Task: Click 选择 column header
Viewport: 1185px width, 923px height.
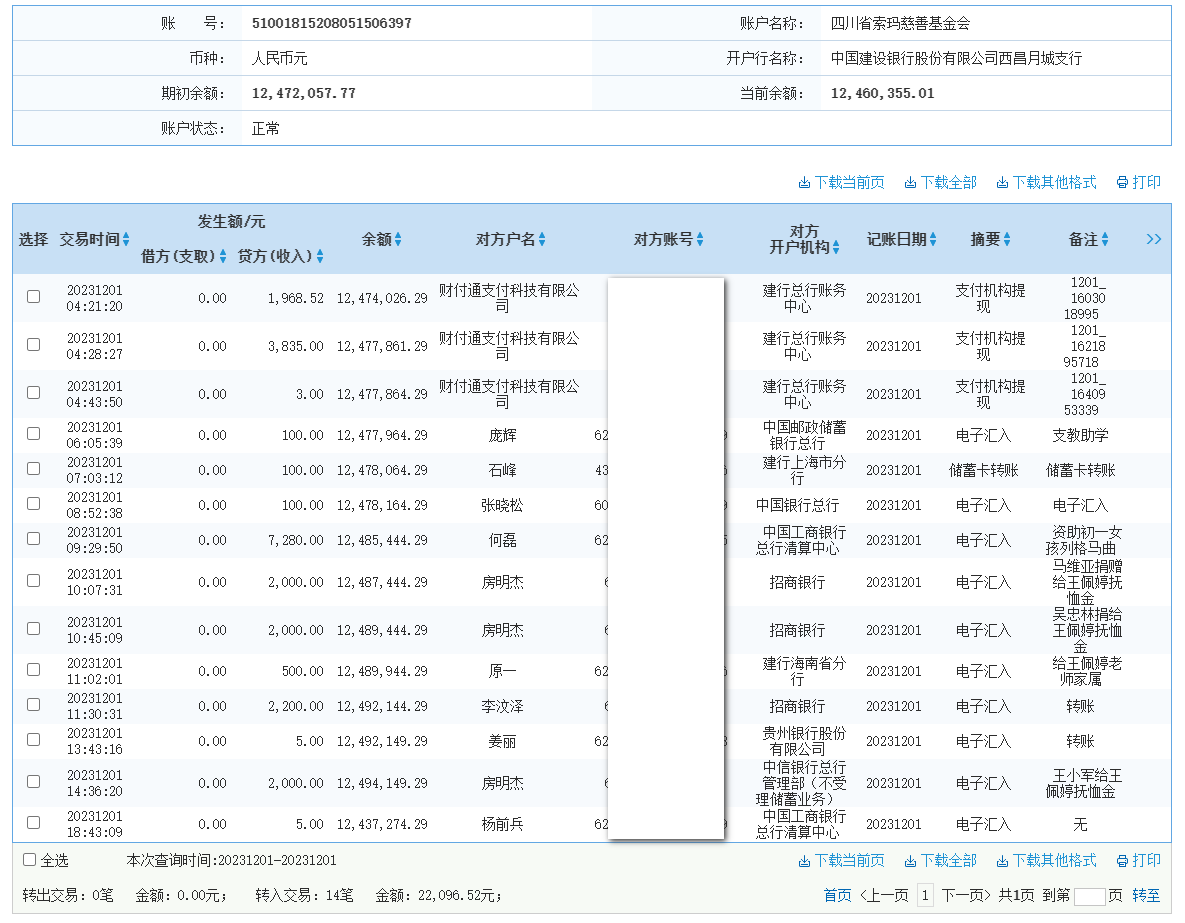Action: coord(33,240)
